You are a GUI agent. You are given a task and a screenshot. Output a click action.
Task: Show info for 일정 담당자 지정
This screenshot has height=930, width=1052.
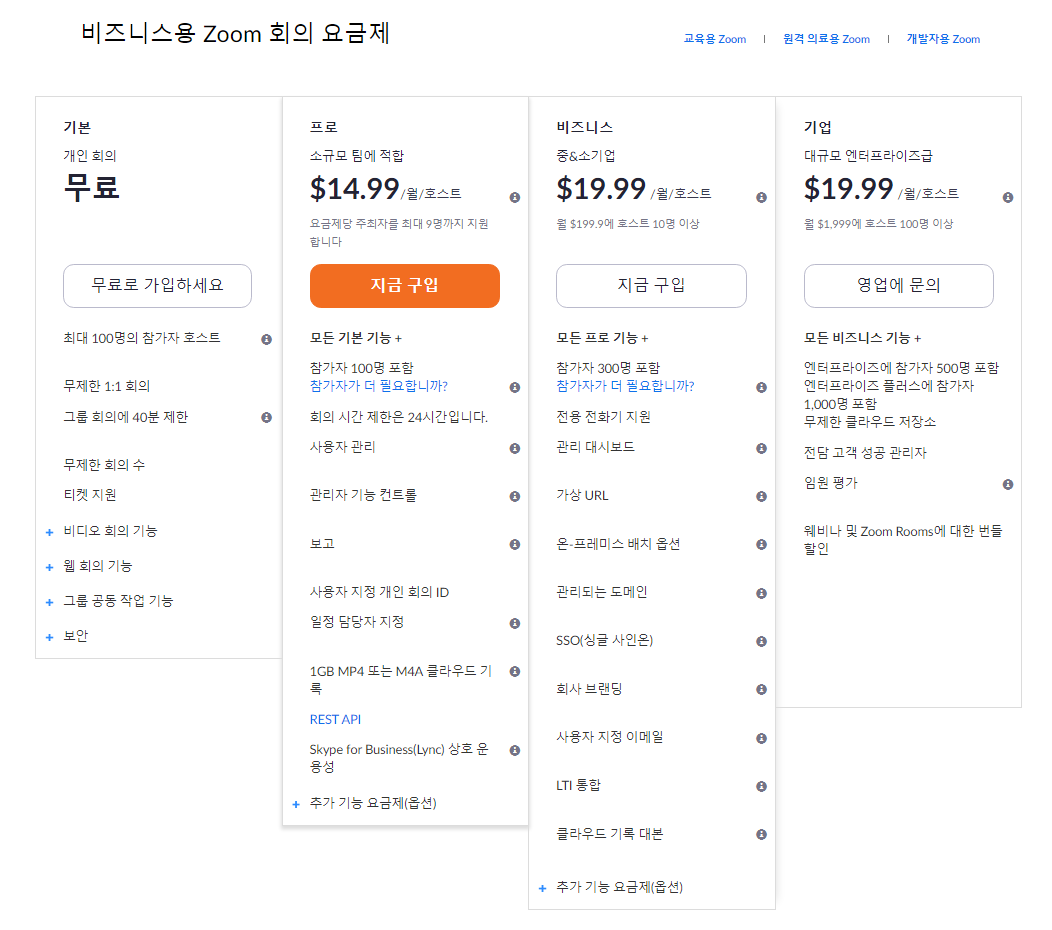(515, 623)
